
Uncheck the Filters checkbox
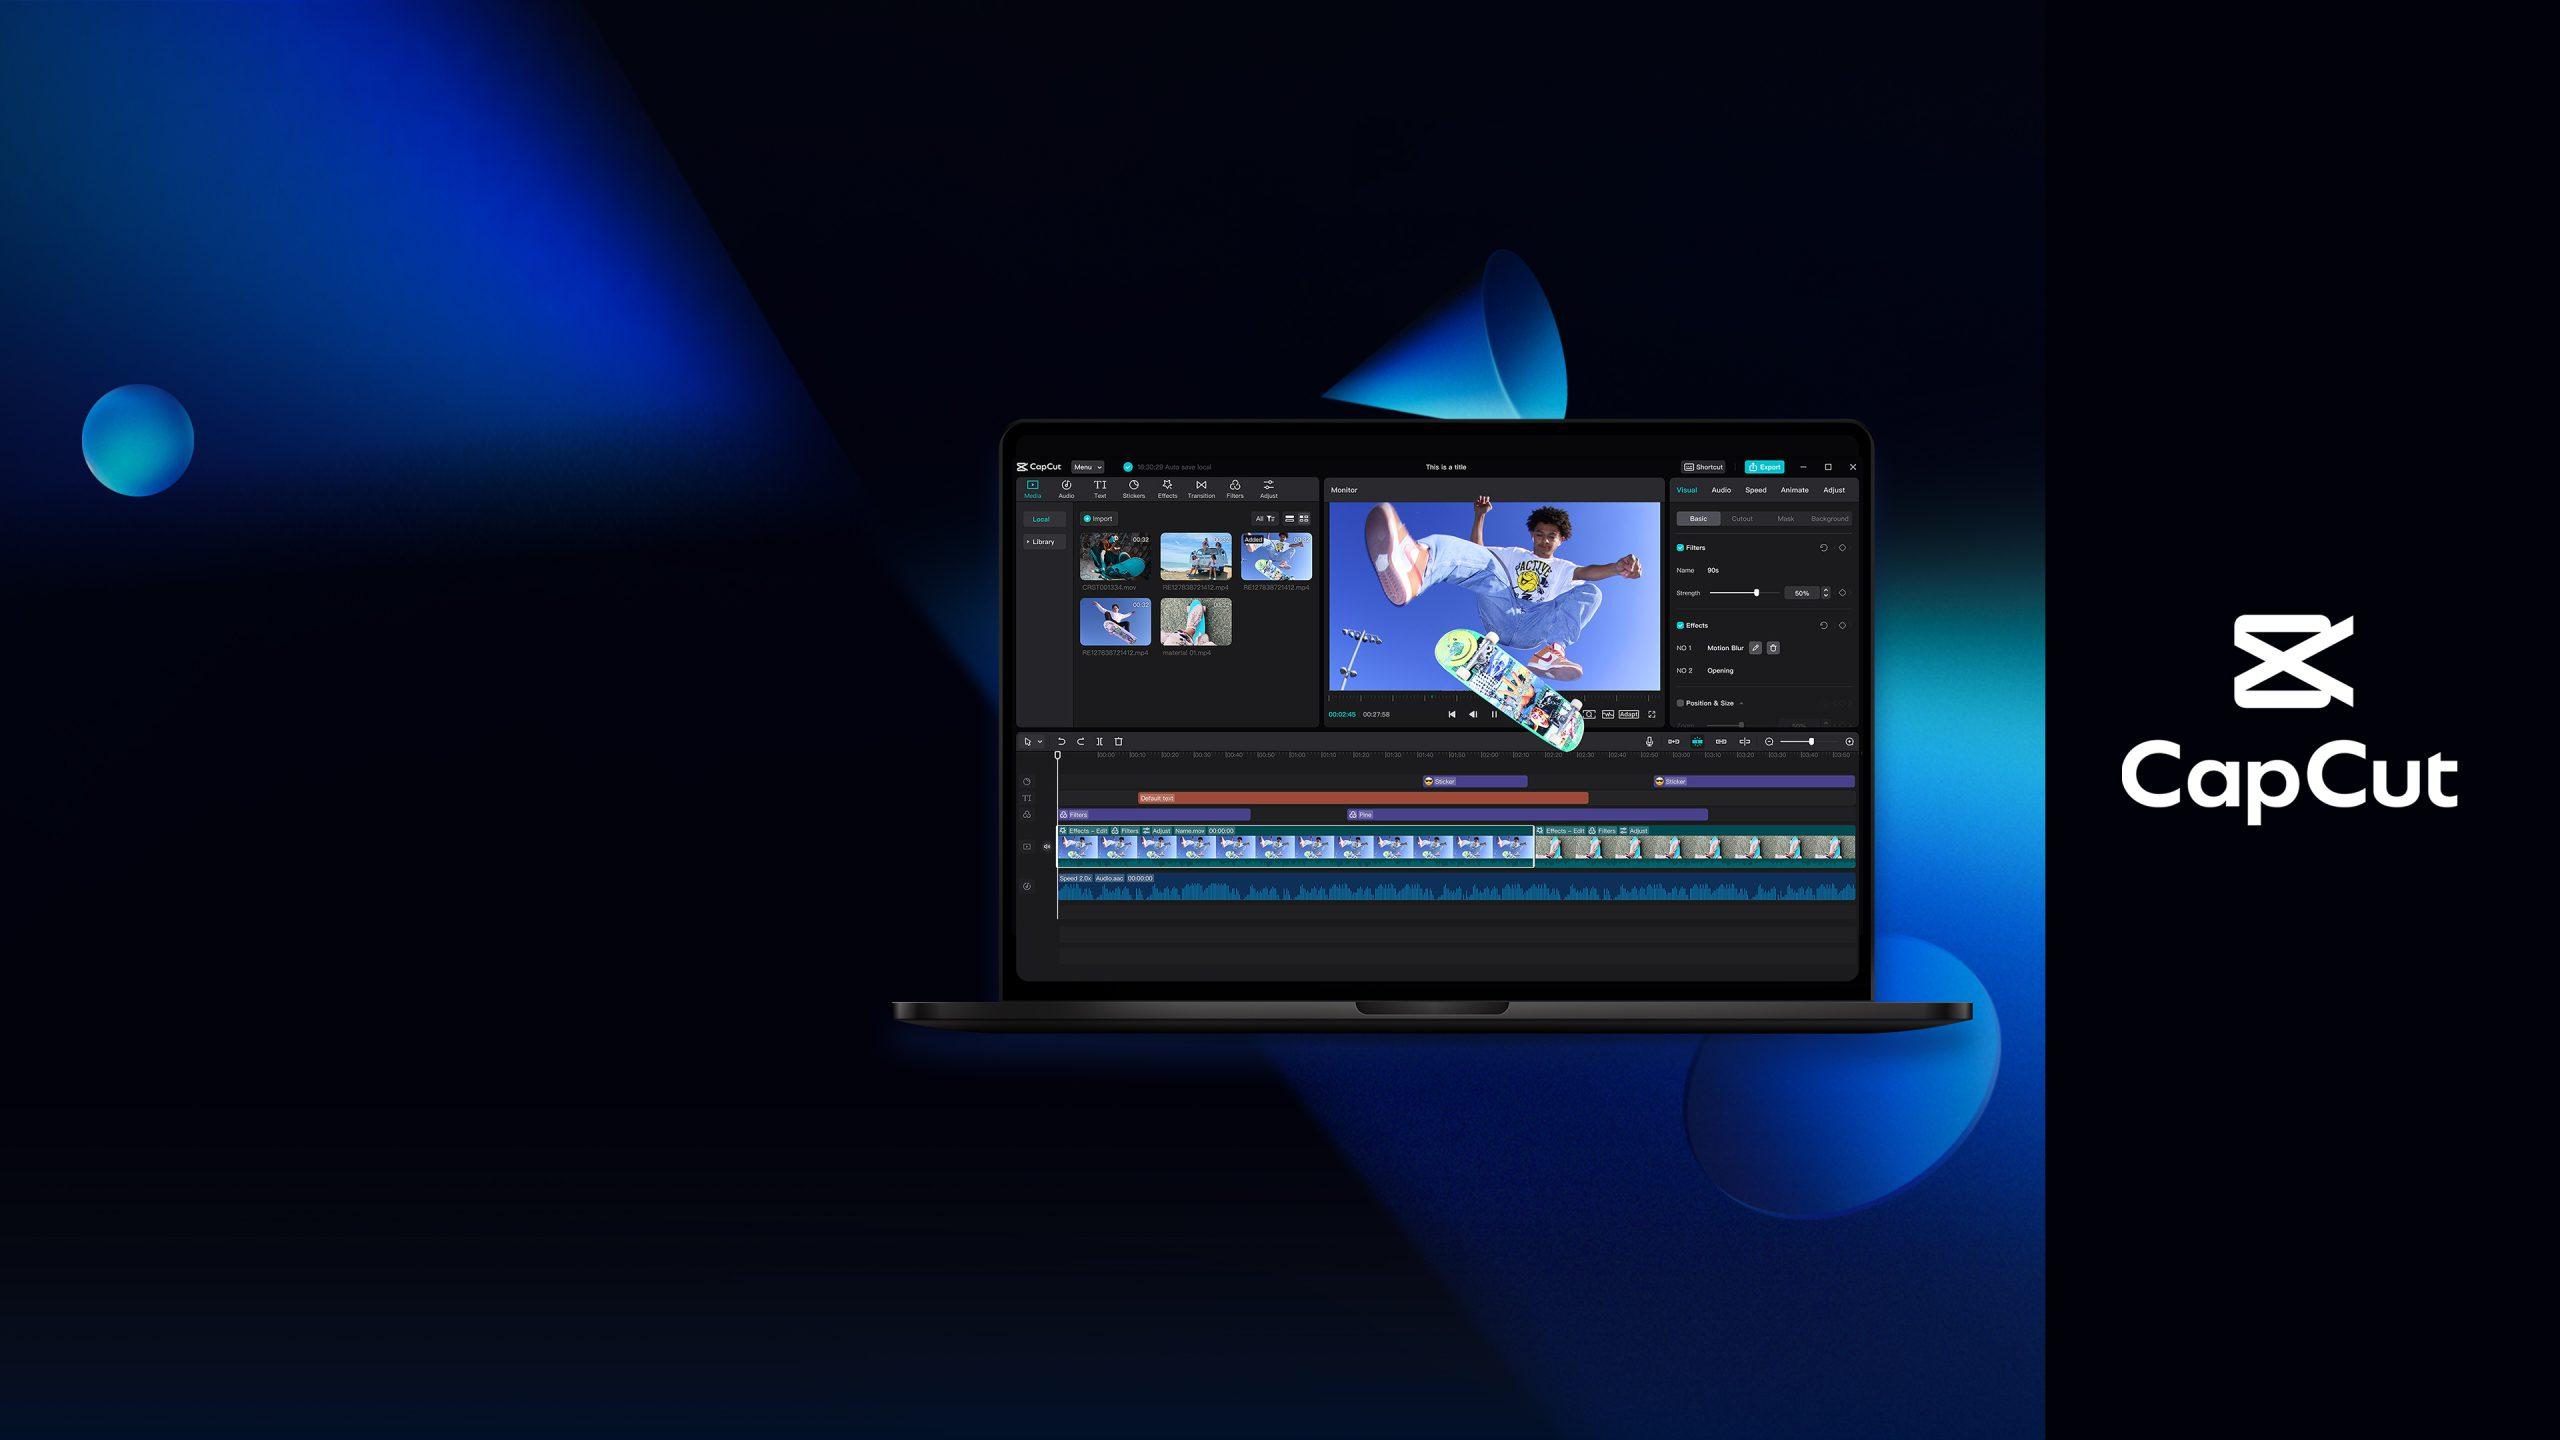[x=1680, y=548]
